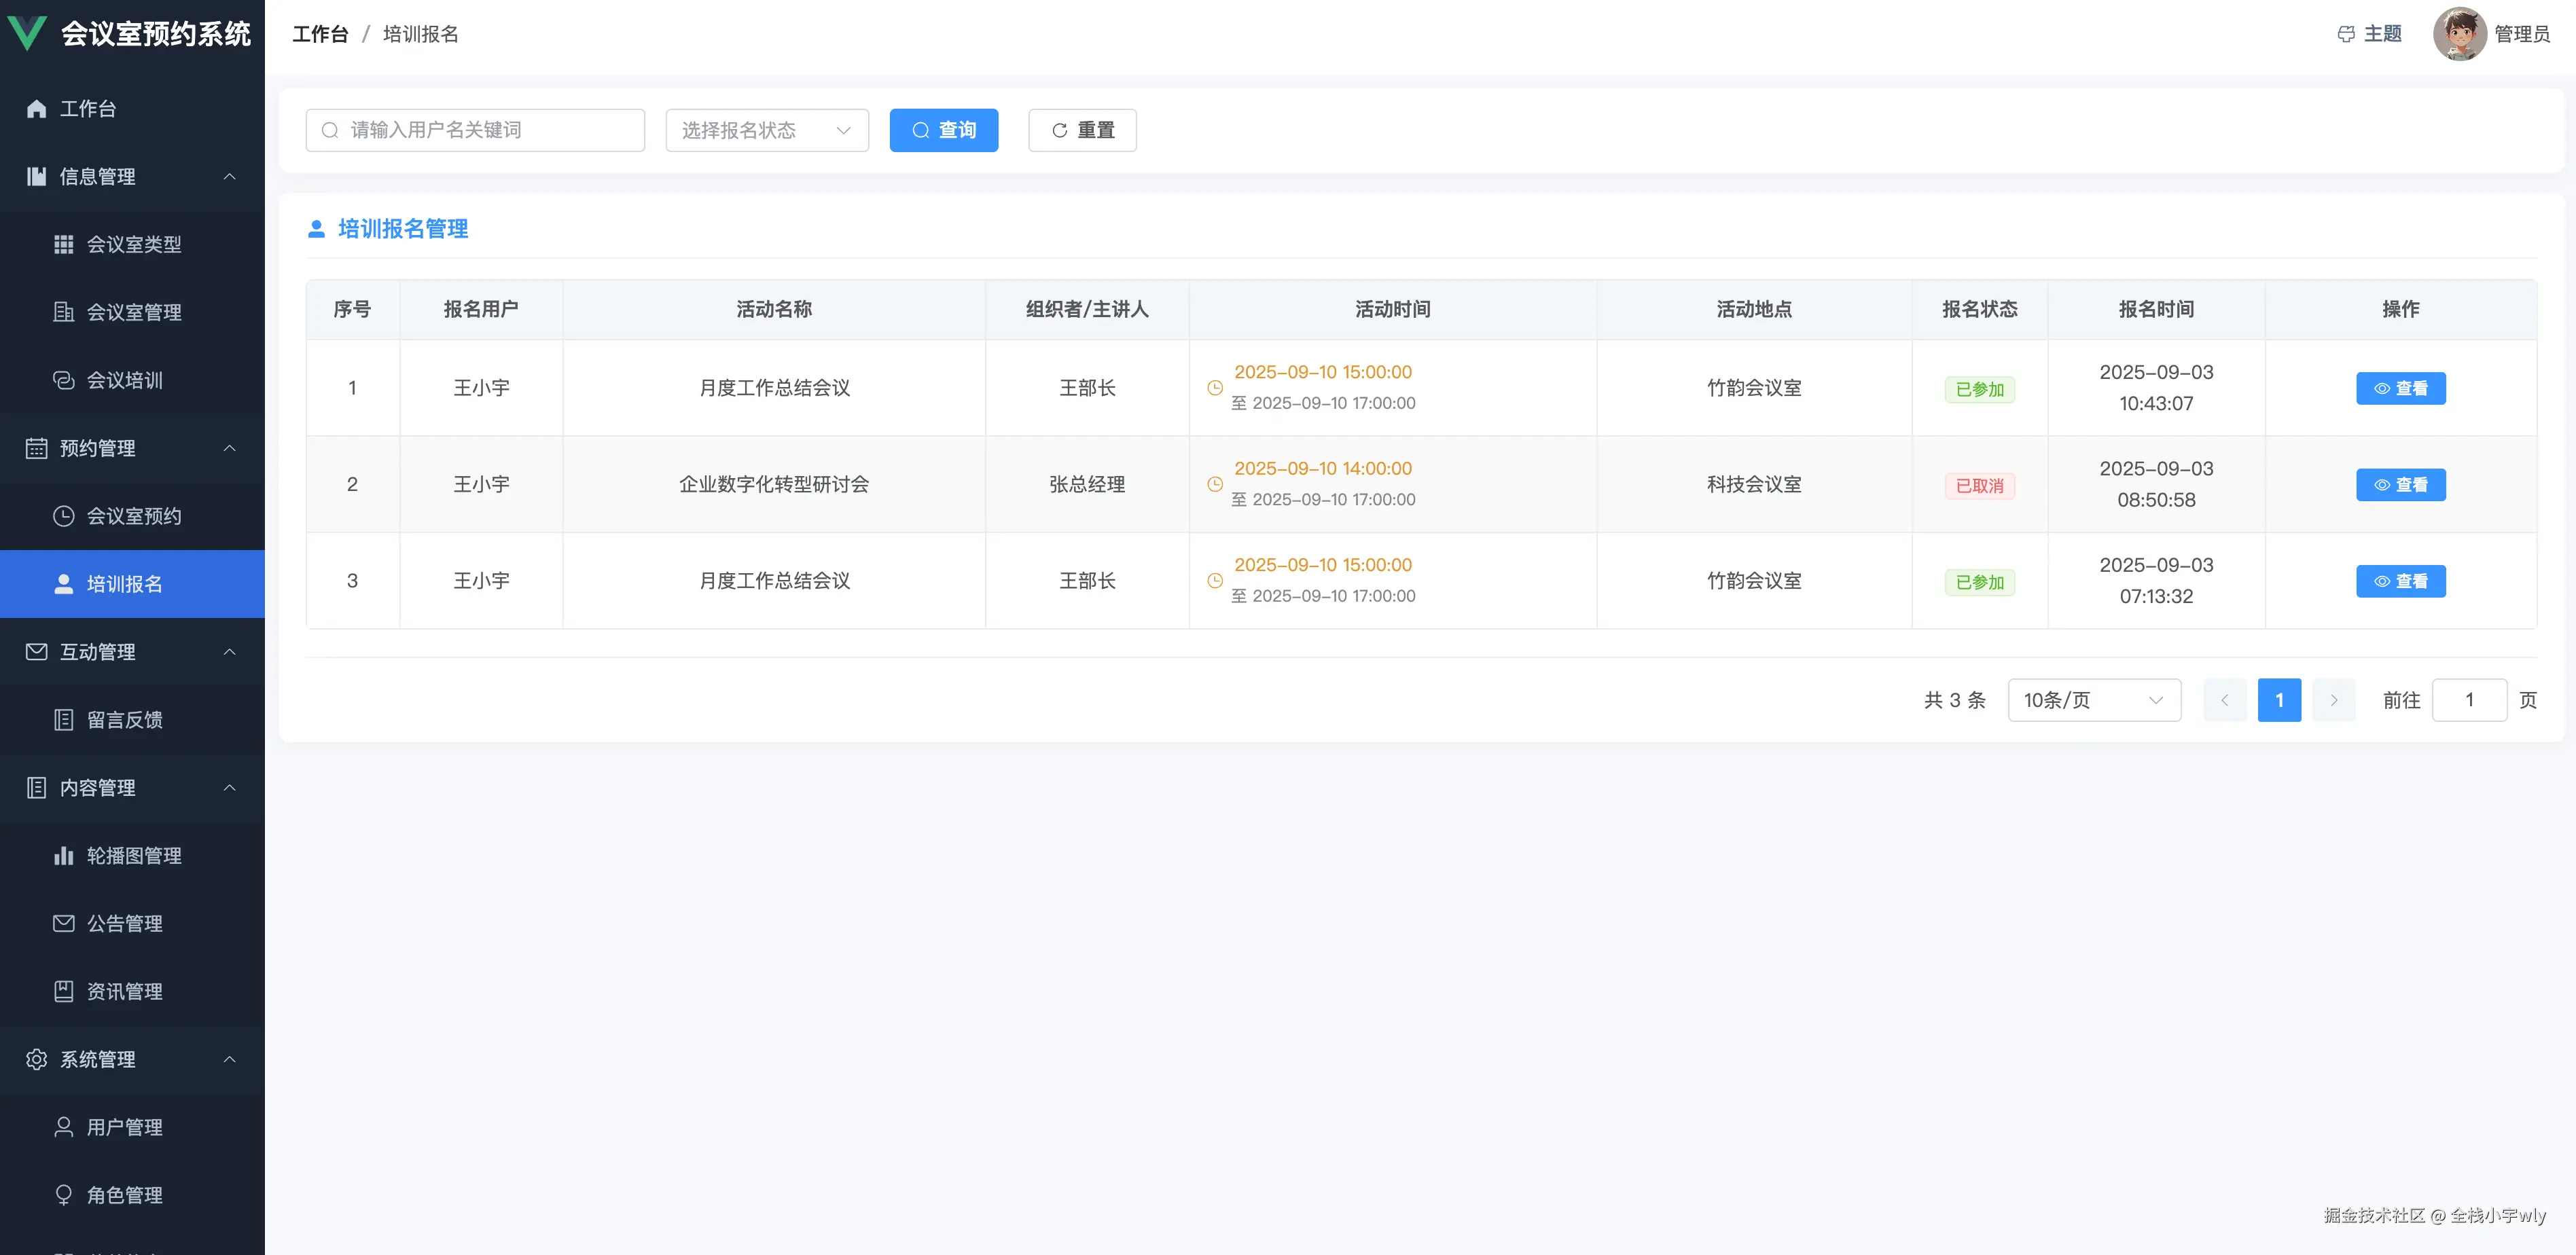
Task: Click the 会议室预约 clock icon
Action: (64, 516)
